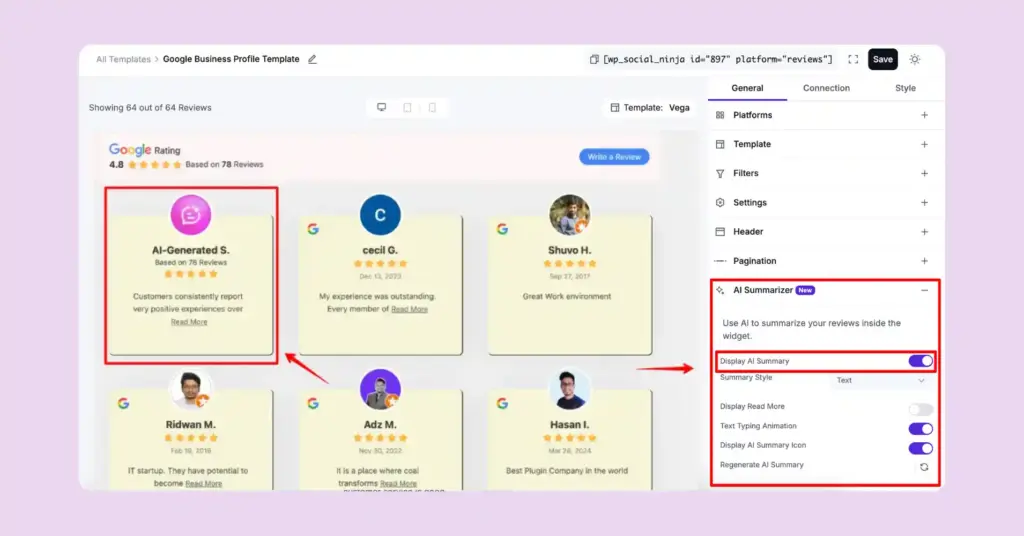Viewport: 1024px width, 536px height.
Task: Click Regenerate AI Summary refresh icon
Action: tap(924, 467)
